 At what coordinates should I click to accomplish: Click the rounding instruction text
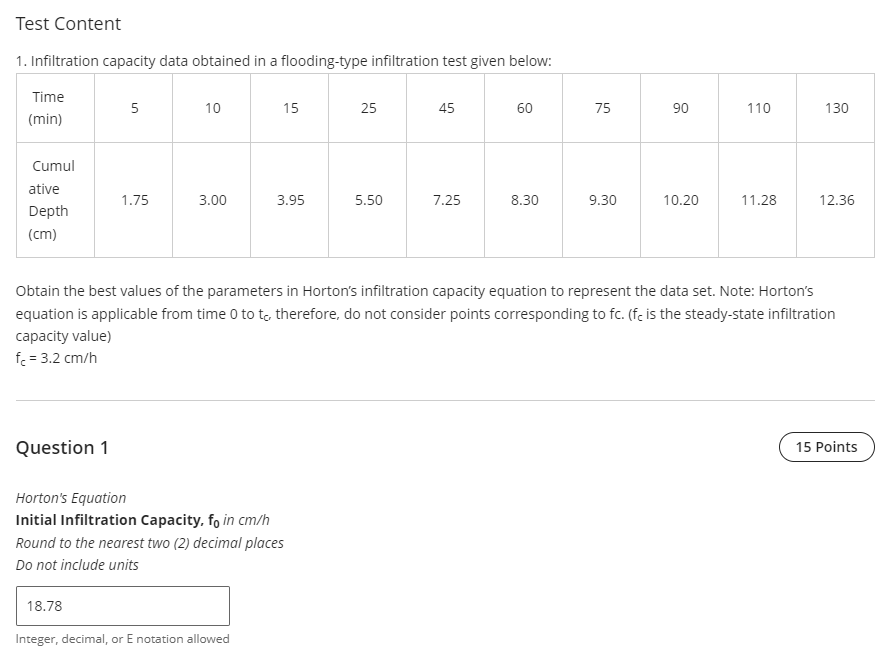[x=149, y=543]
